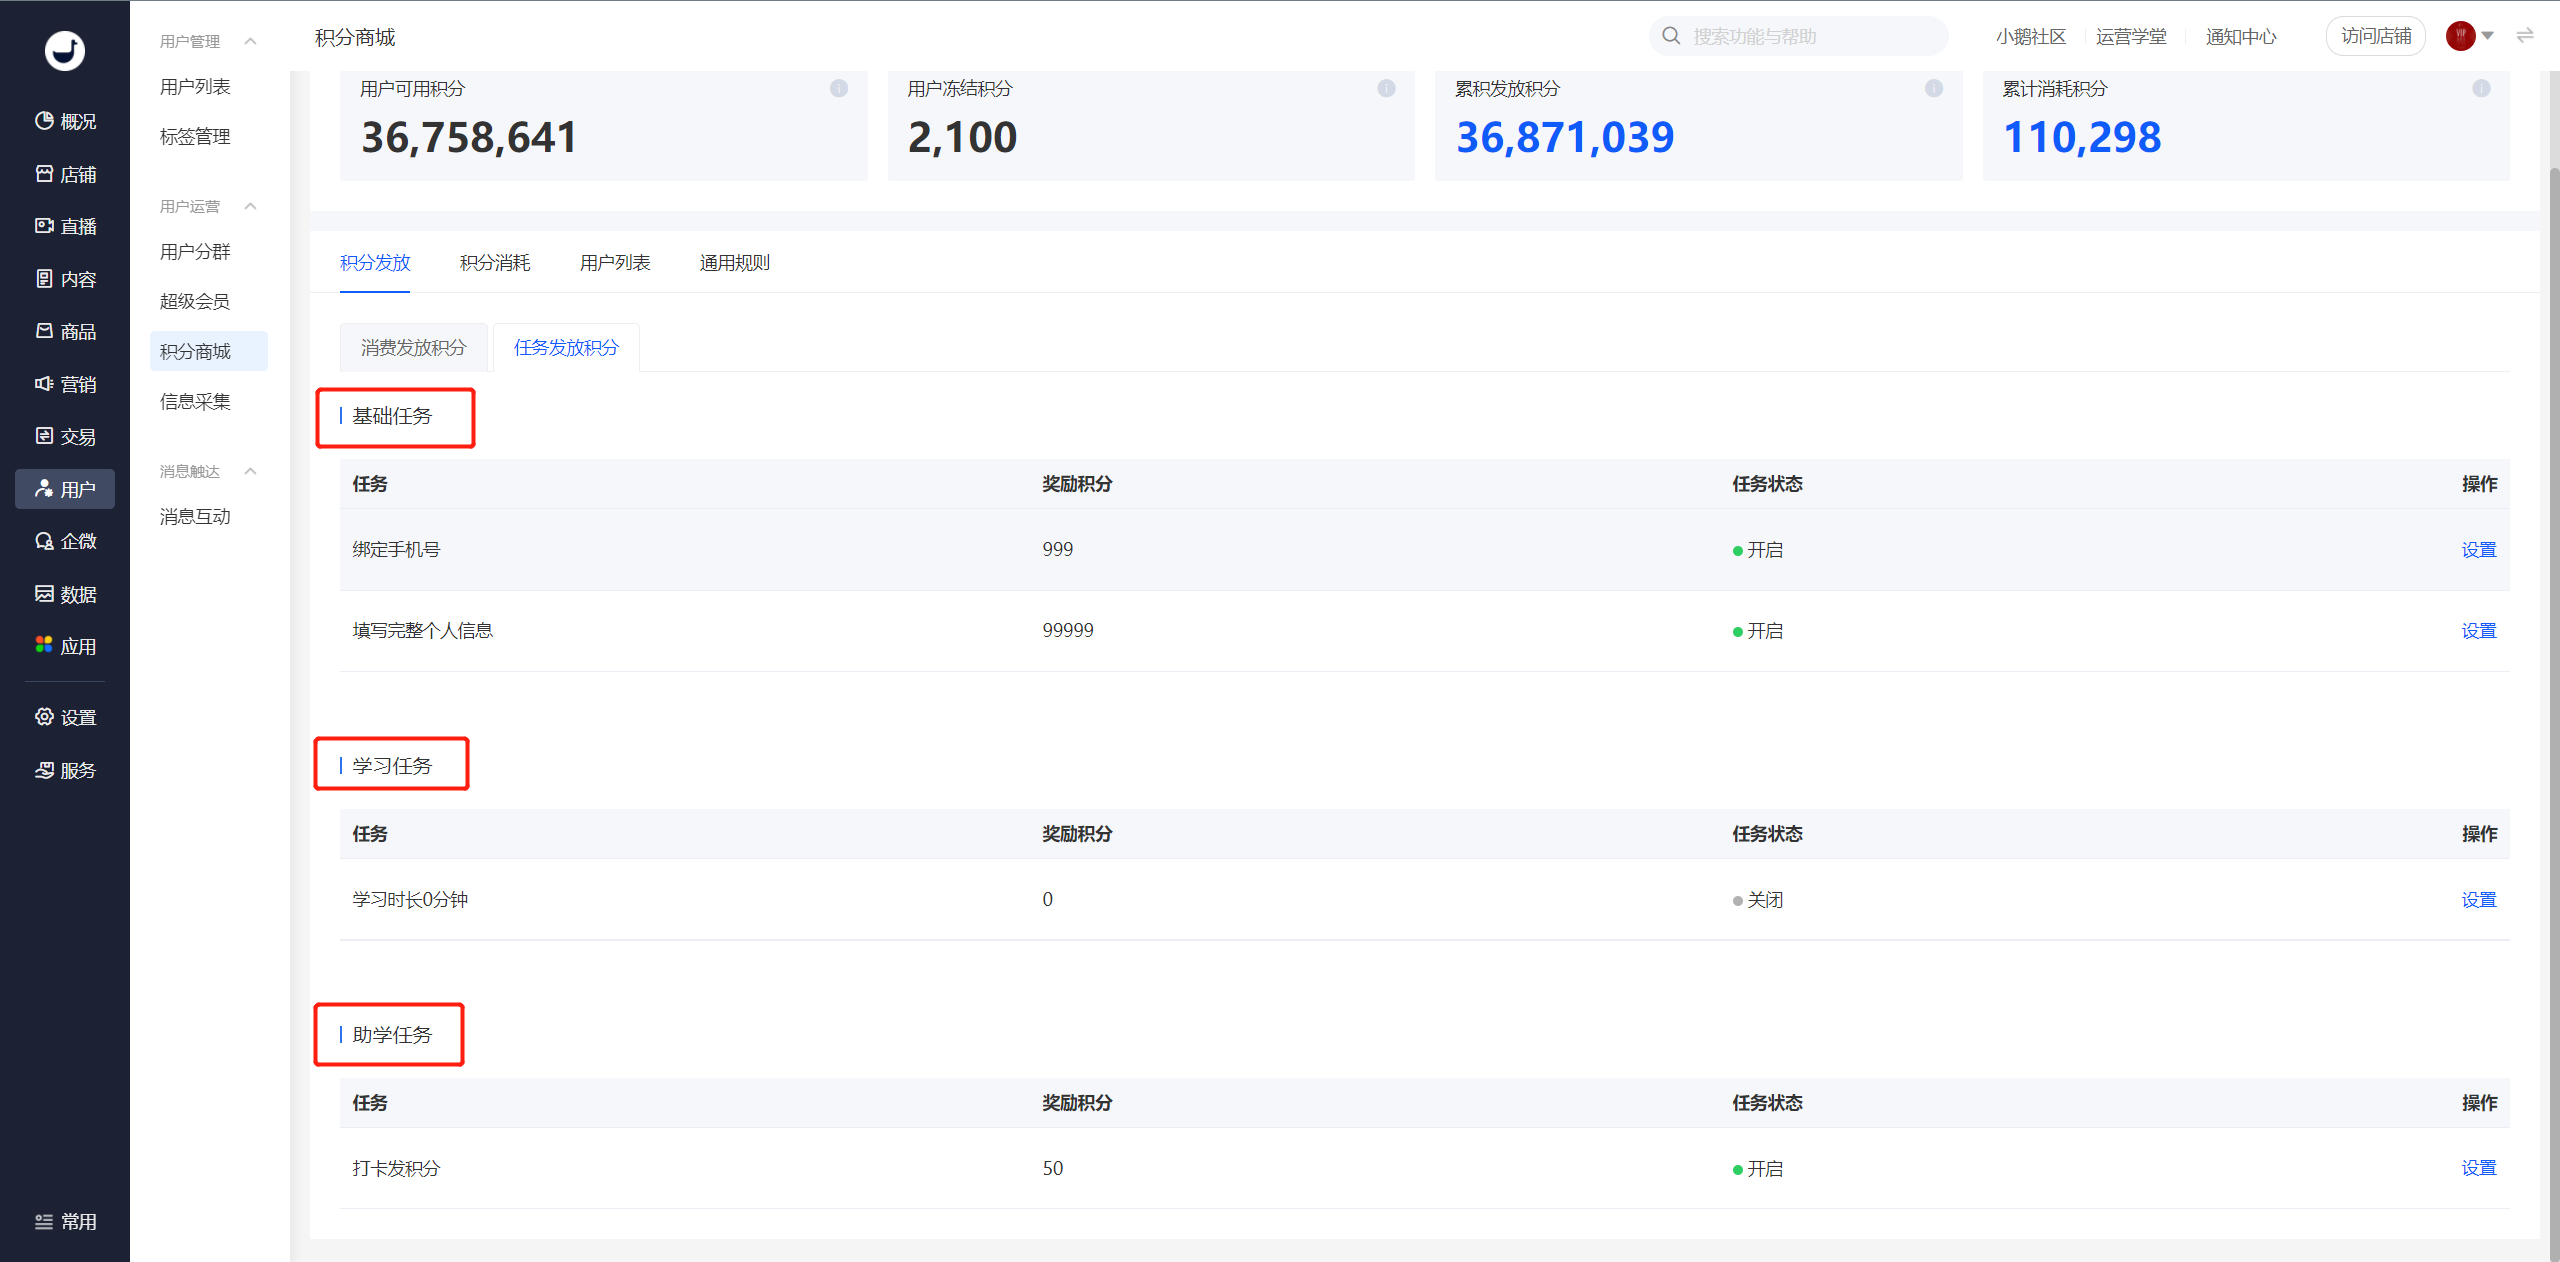Open the 交易 transactions sidebar item
The image size is (2560, 1262).
65,436
